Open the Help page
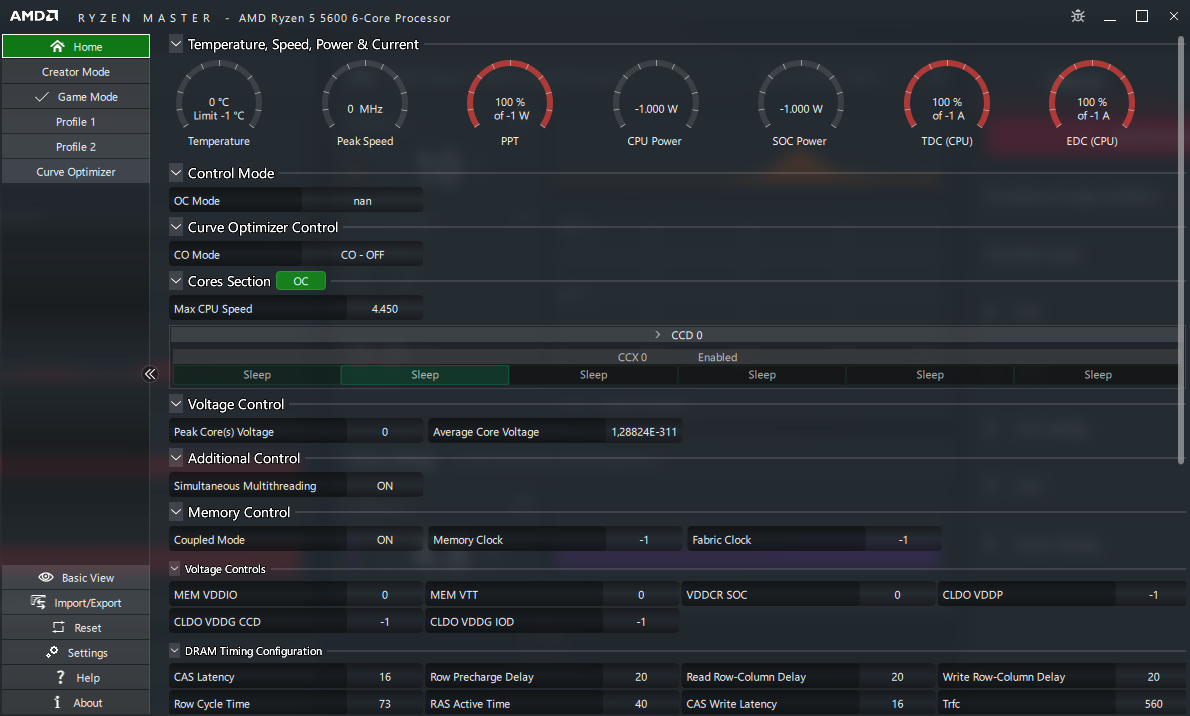The width and height of the screenshot is (1190, 716). point(76,677)
